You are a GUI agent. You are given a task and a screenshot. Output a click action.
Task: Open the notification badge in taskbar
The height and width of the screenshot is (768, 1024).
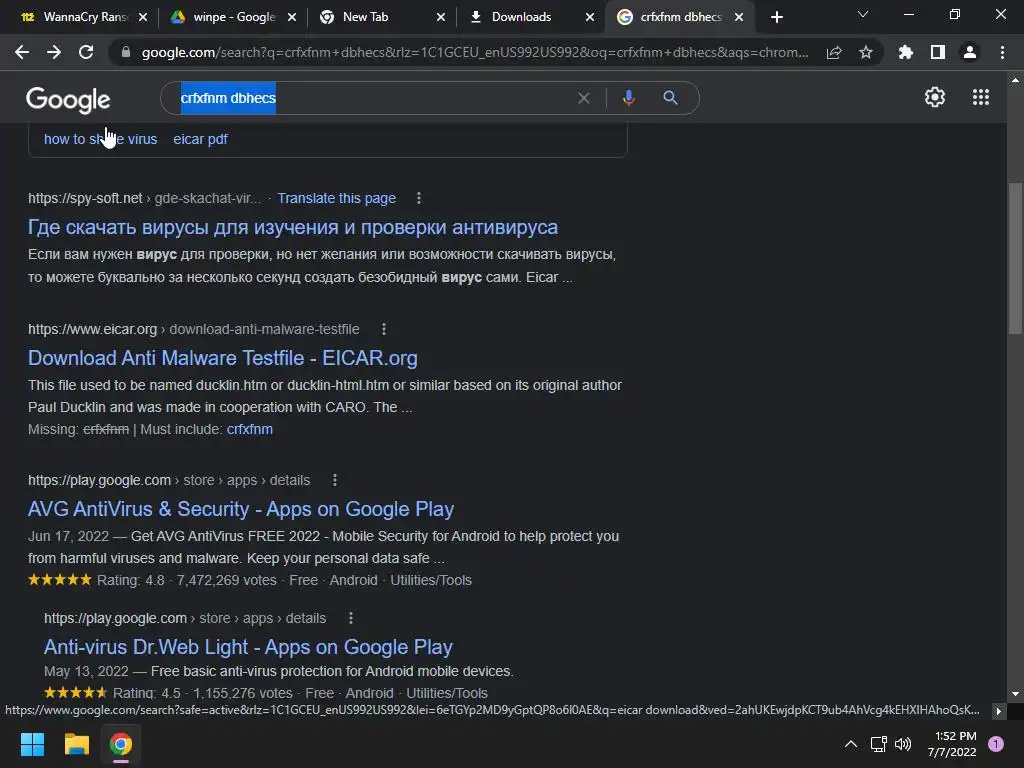coord(996,744)
